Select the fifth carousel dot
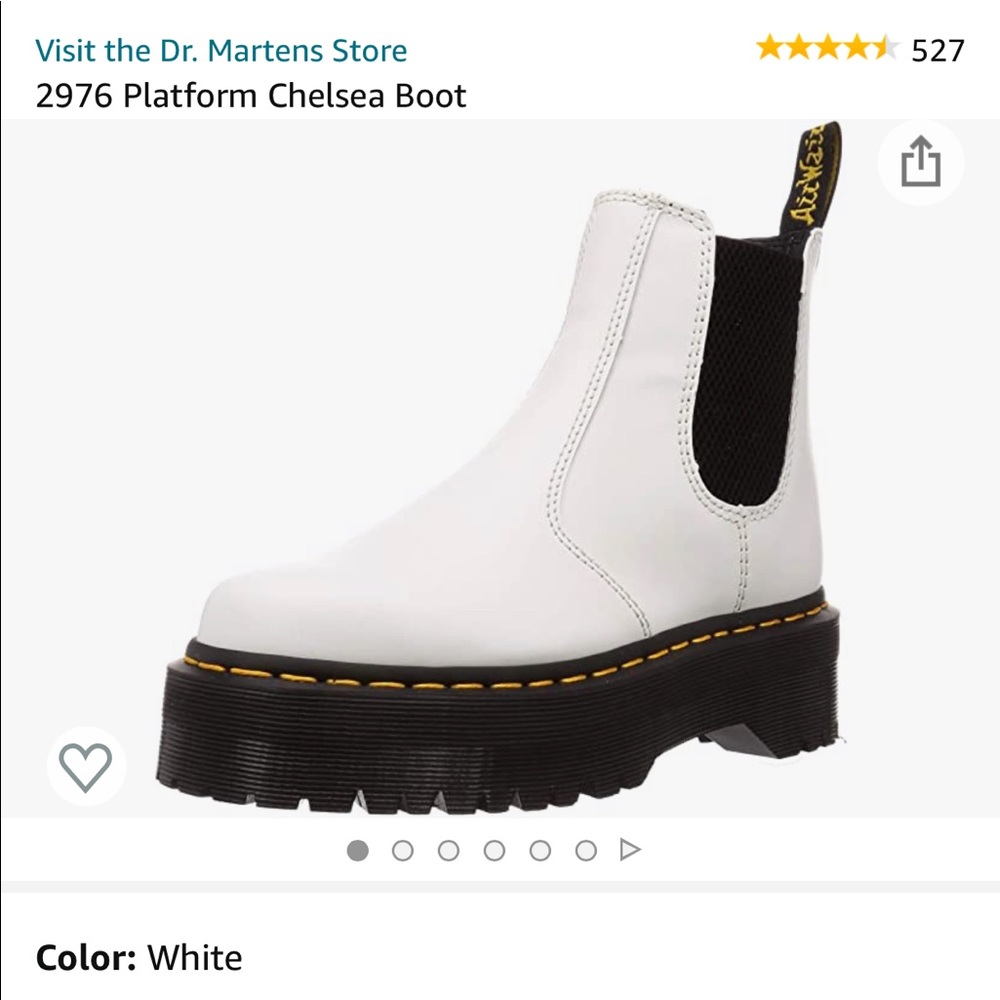 point(538,851)
